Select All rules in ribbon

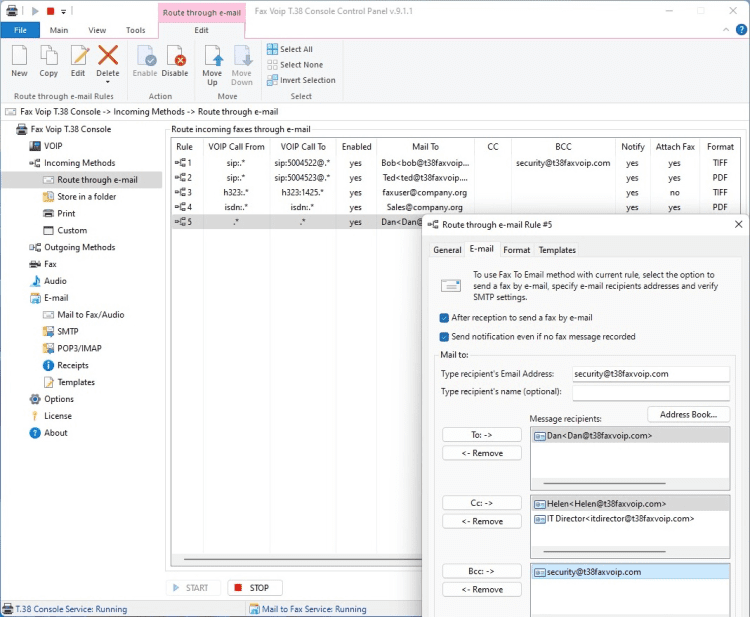pyautogui.click(x=289, y=49)
